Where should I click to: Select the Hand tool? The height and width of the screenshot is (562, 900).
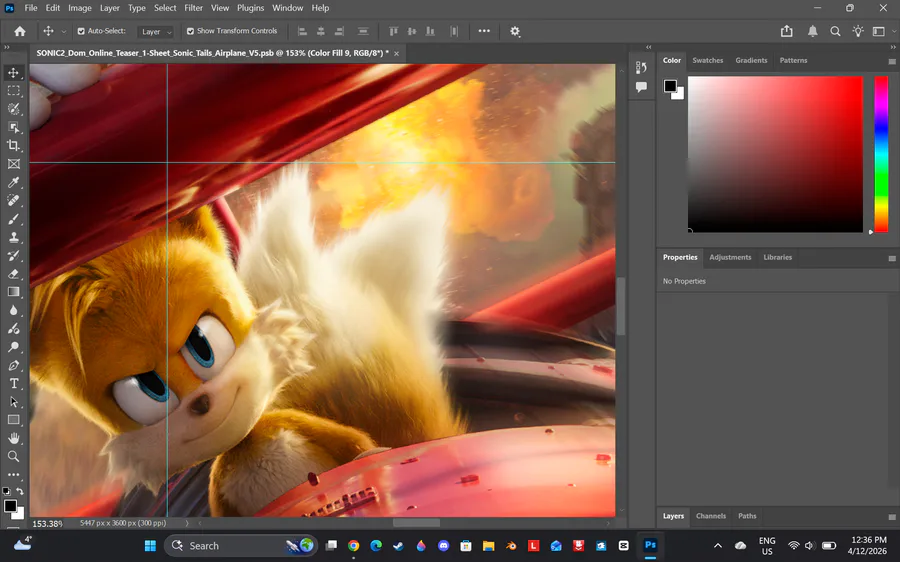pos(14,438)
